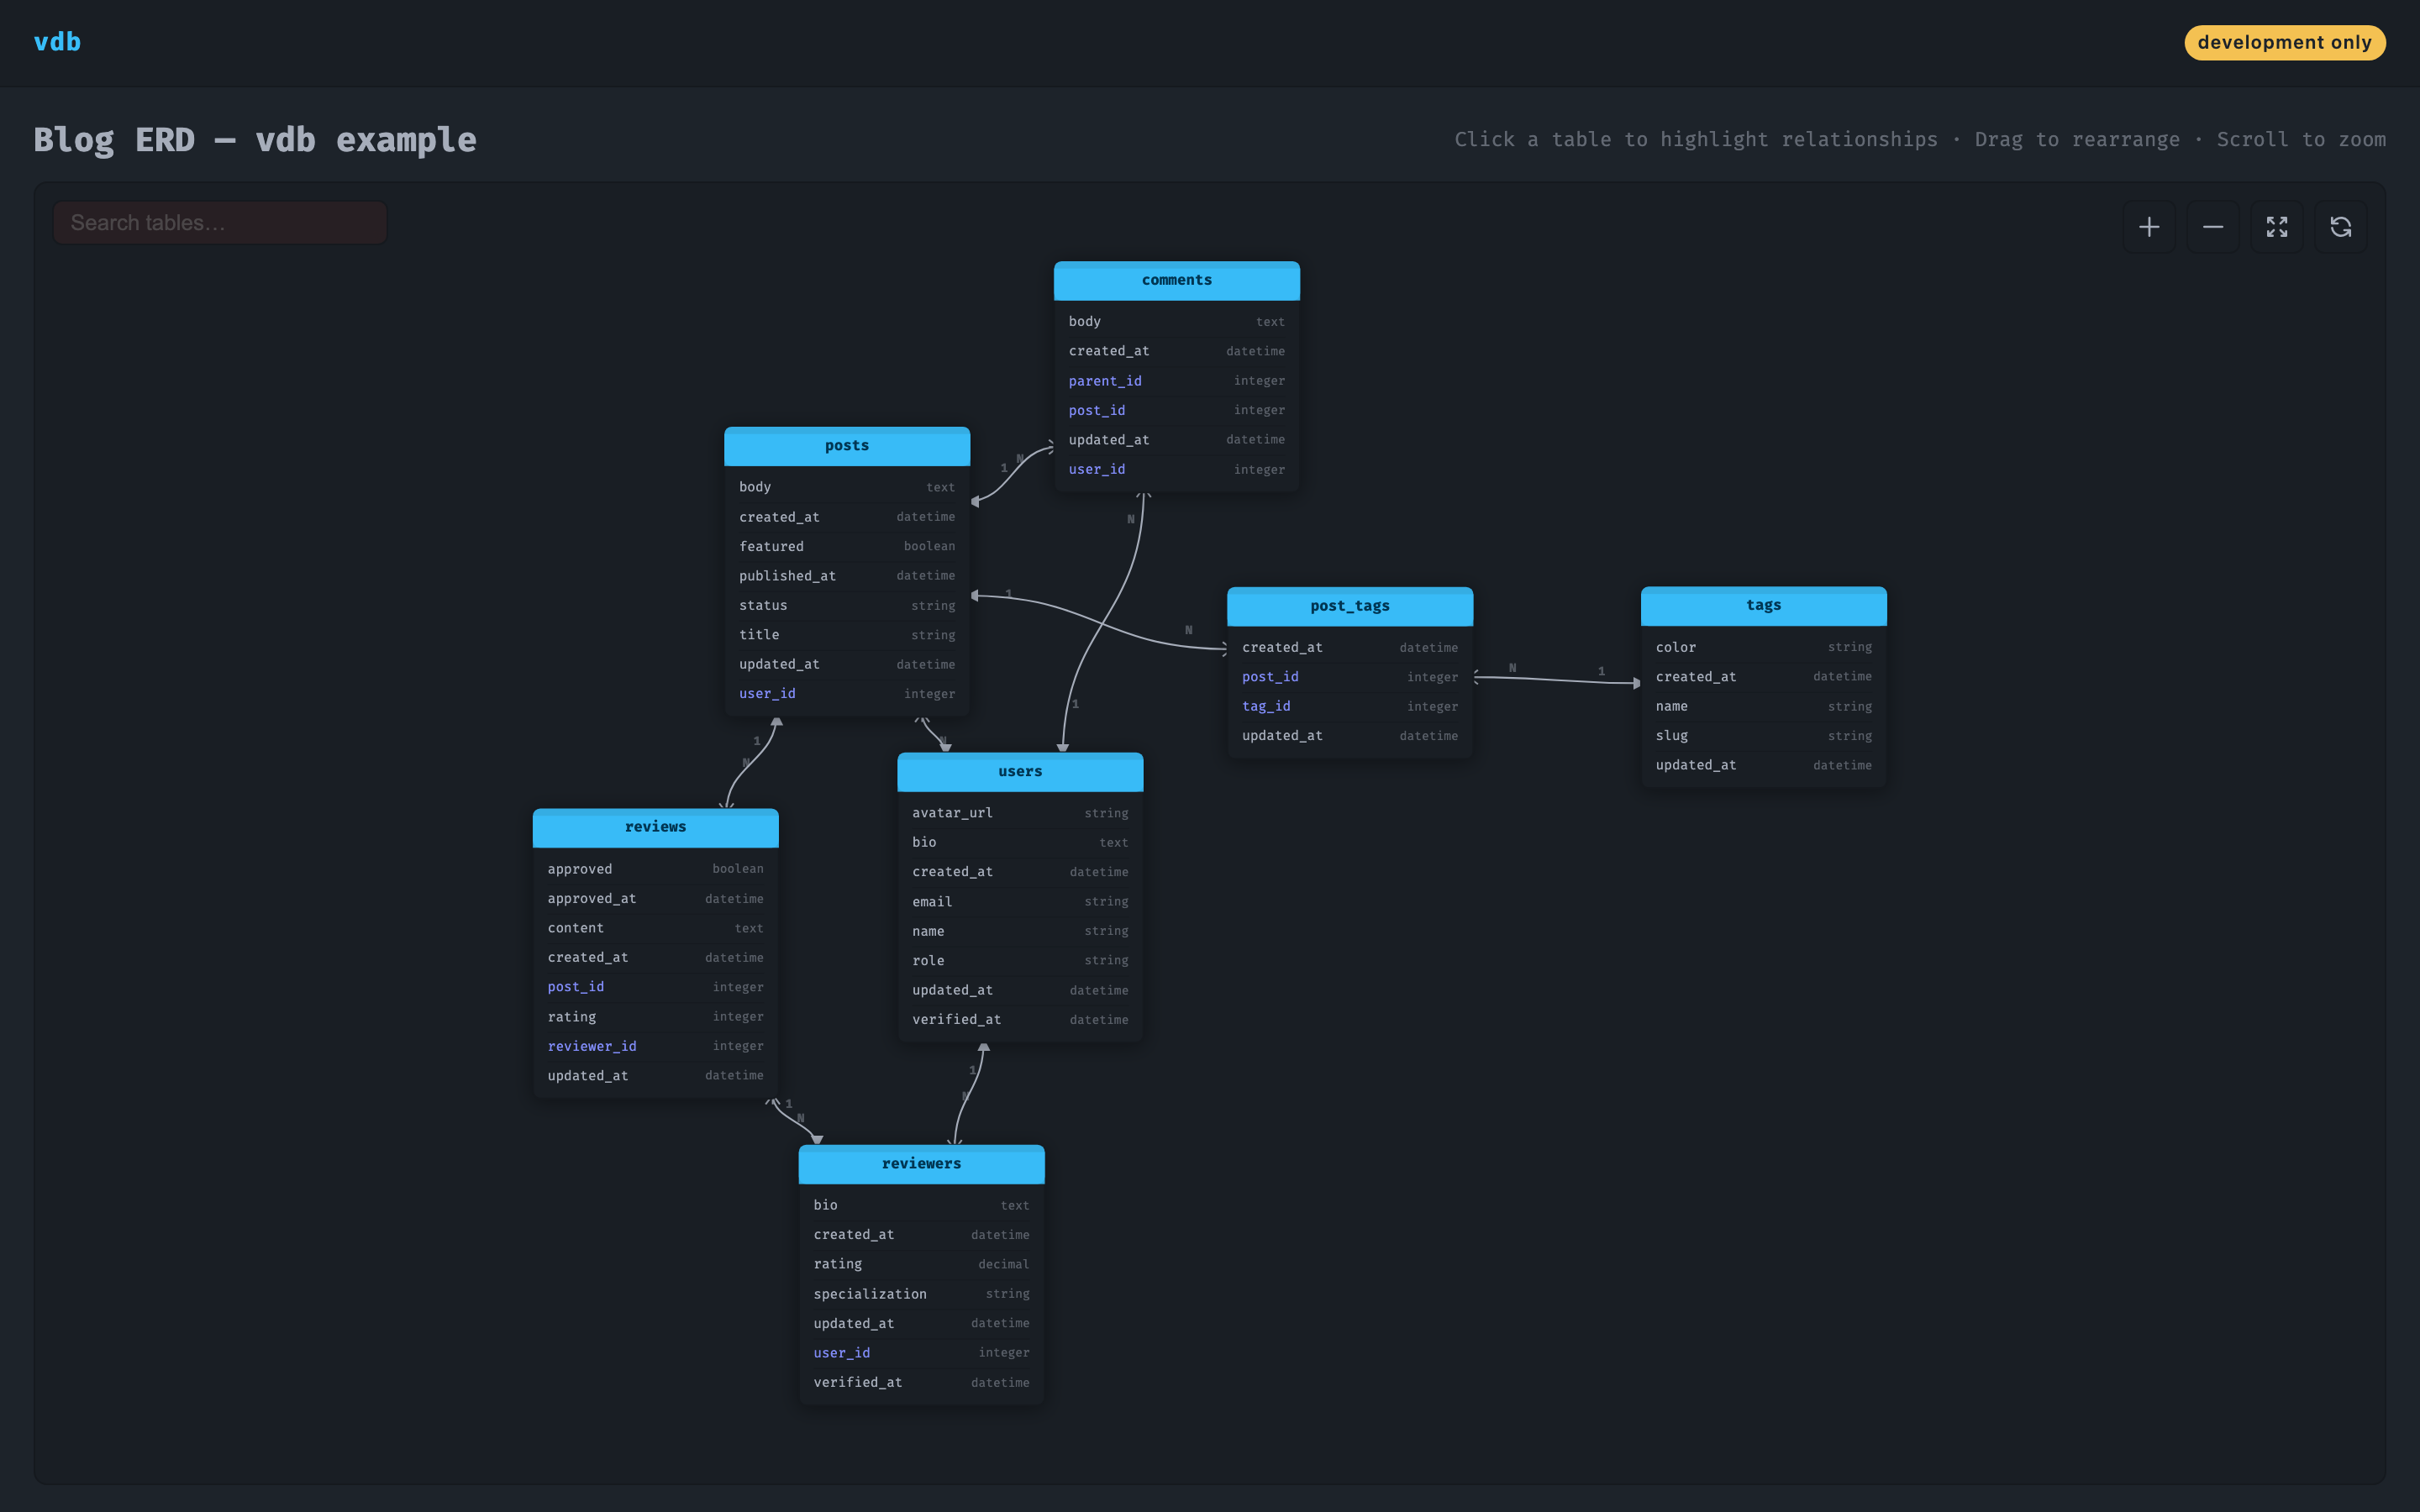Click the development only badge

[2285, 42]
